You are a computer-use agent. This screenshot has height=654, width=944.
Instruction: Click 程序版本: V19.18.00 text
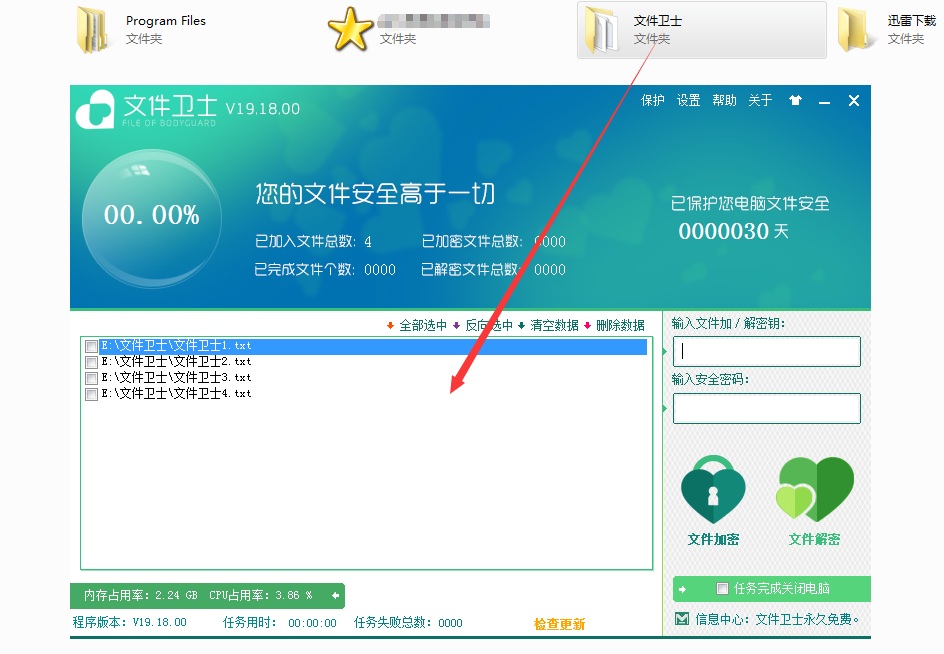(x=129, y=622)
